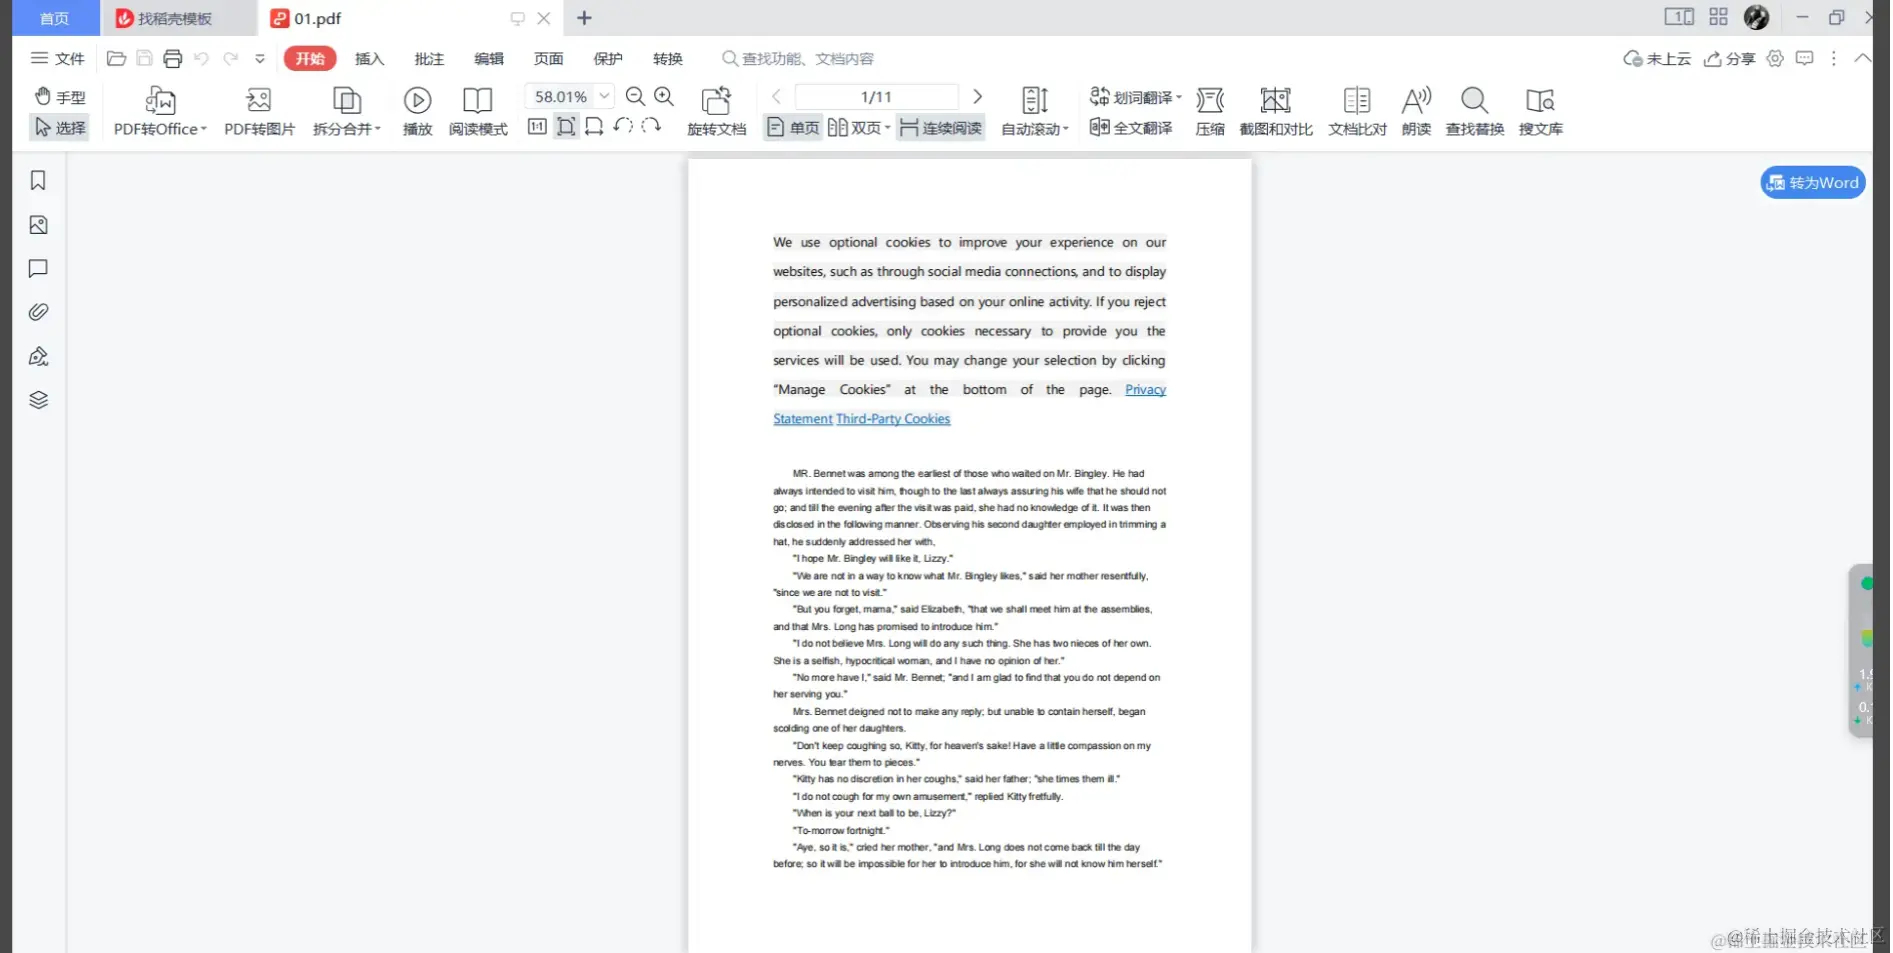The image size is (1893, 953).
Task: Go to previous page arrow
Action: tap(777, 97)
